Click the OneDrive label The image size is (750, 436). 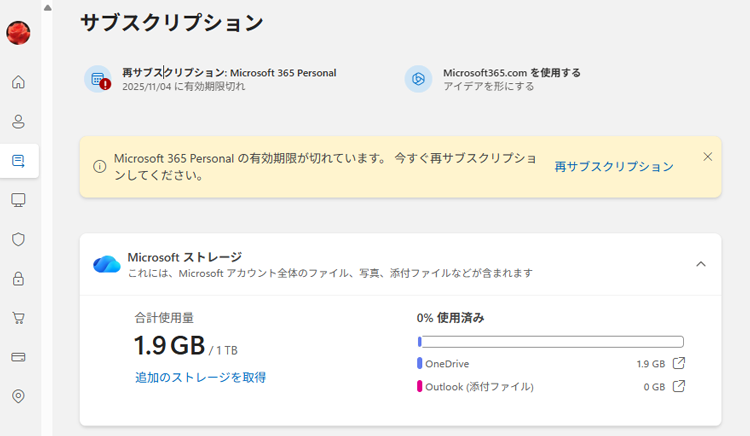pyautogui.click(x=447, y=364)
